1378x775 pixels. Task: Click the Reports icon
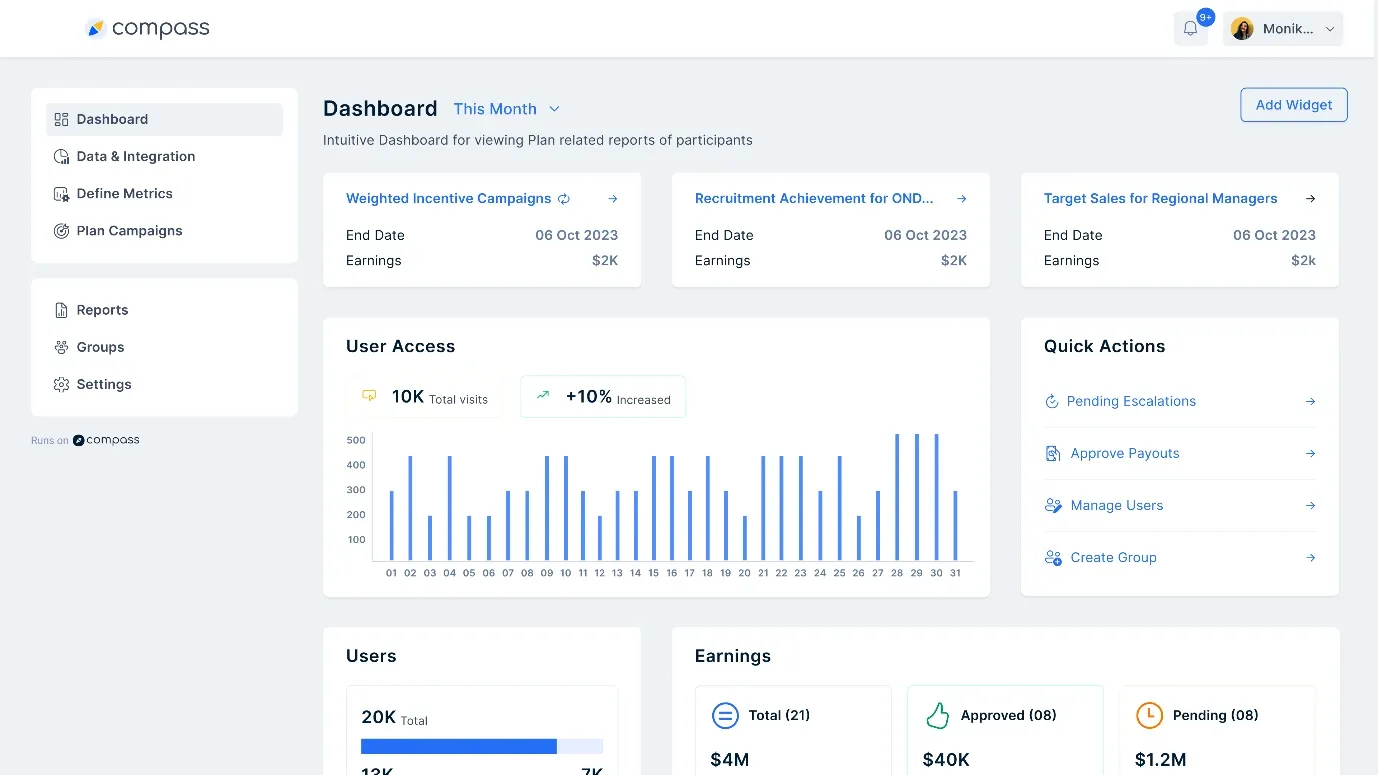point(60,310)
